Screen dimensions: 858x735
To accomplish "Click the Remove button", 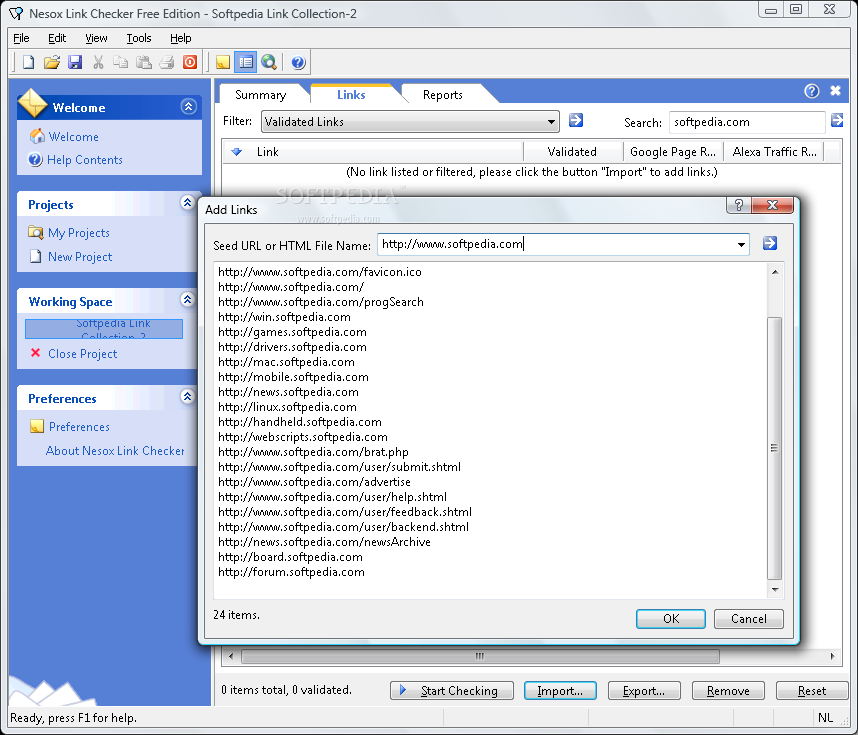I will (x=728, y=691).
